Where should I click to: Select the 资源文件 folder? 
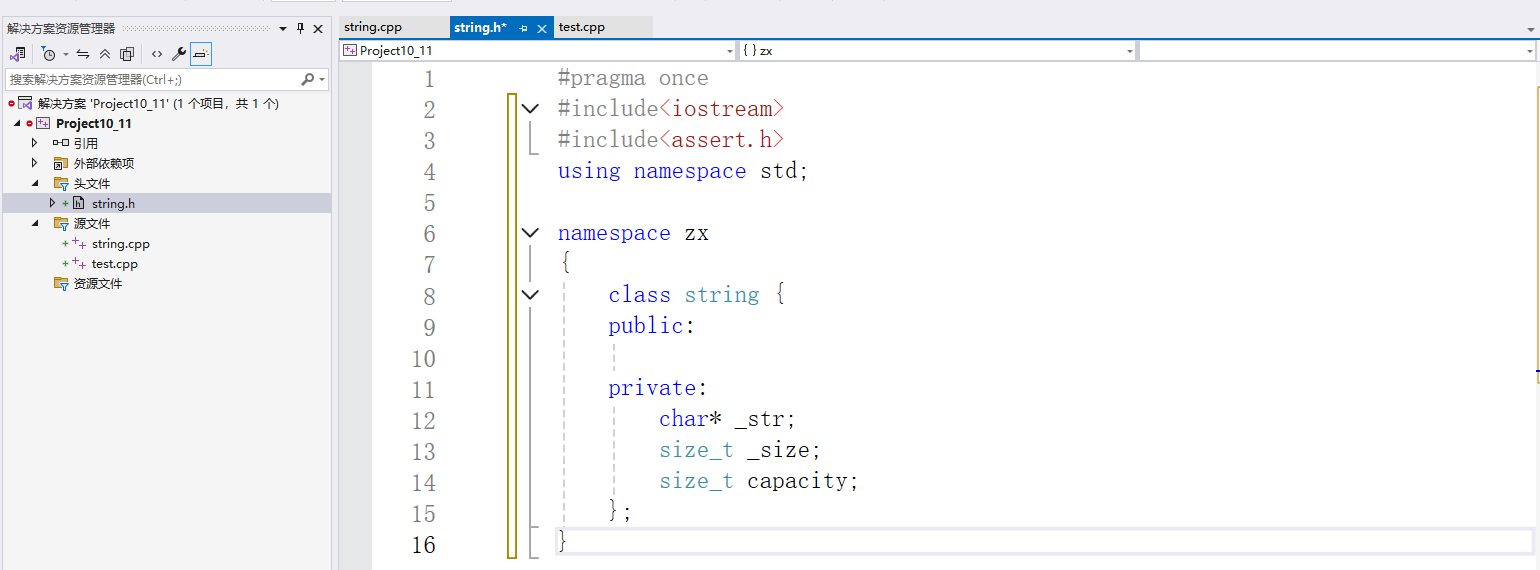(98, 284)
